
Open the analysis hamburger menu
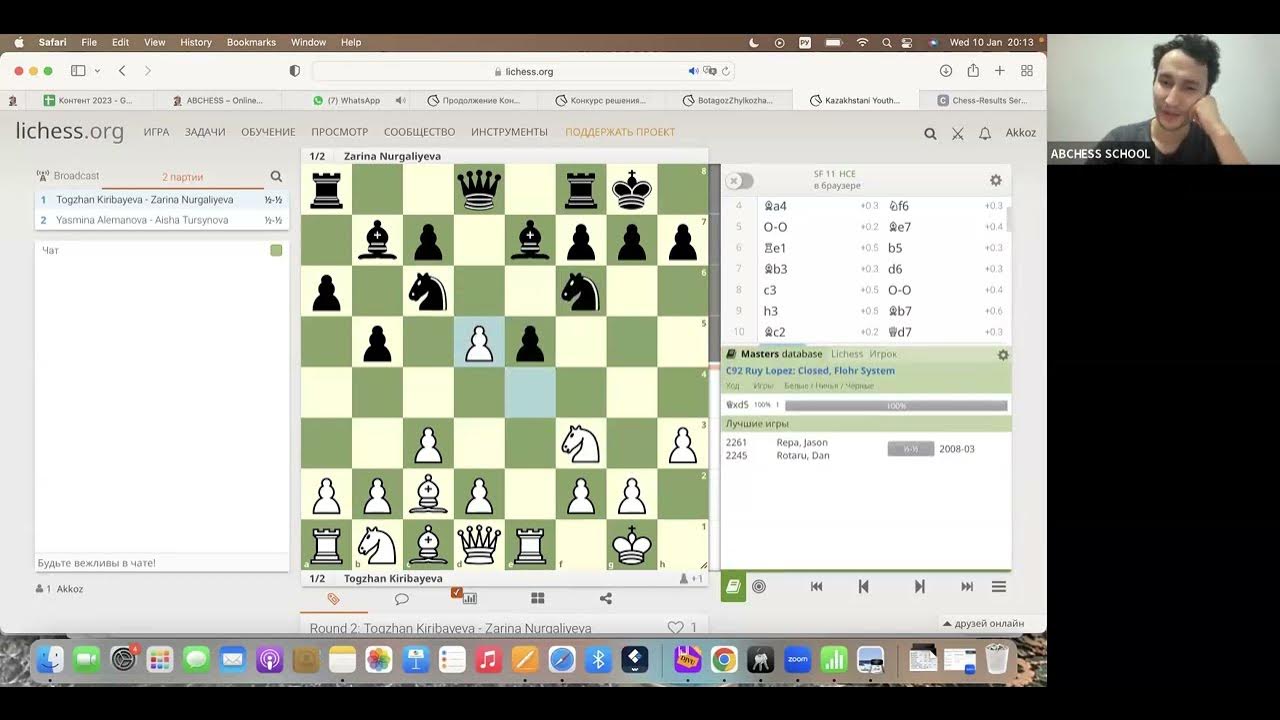(x=998, y=587)
